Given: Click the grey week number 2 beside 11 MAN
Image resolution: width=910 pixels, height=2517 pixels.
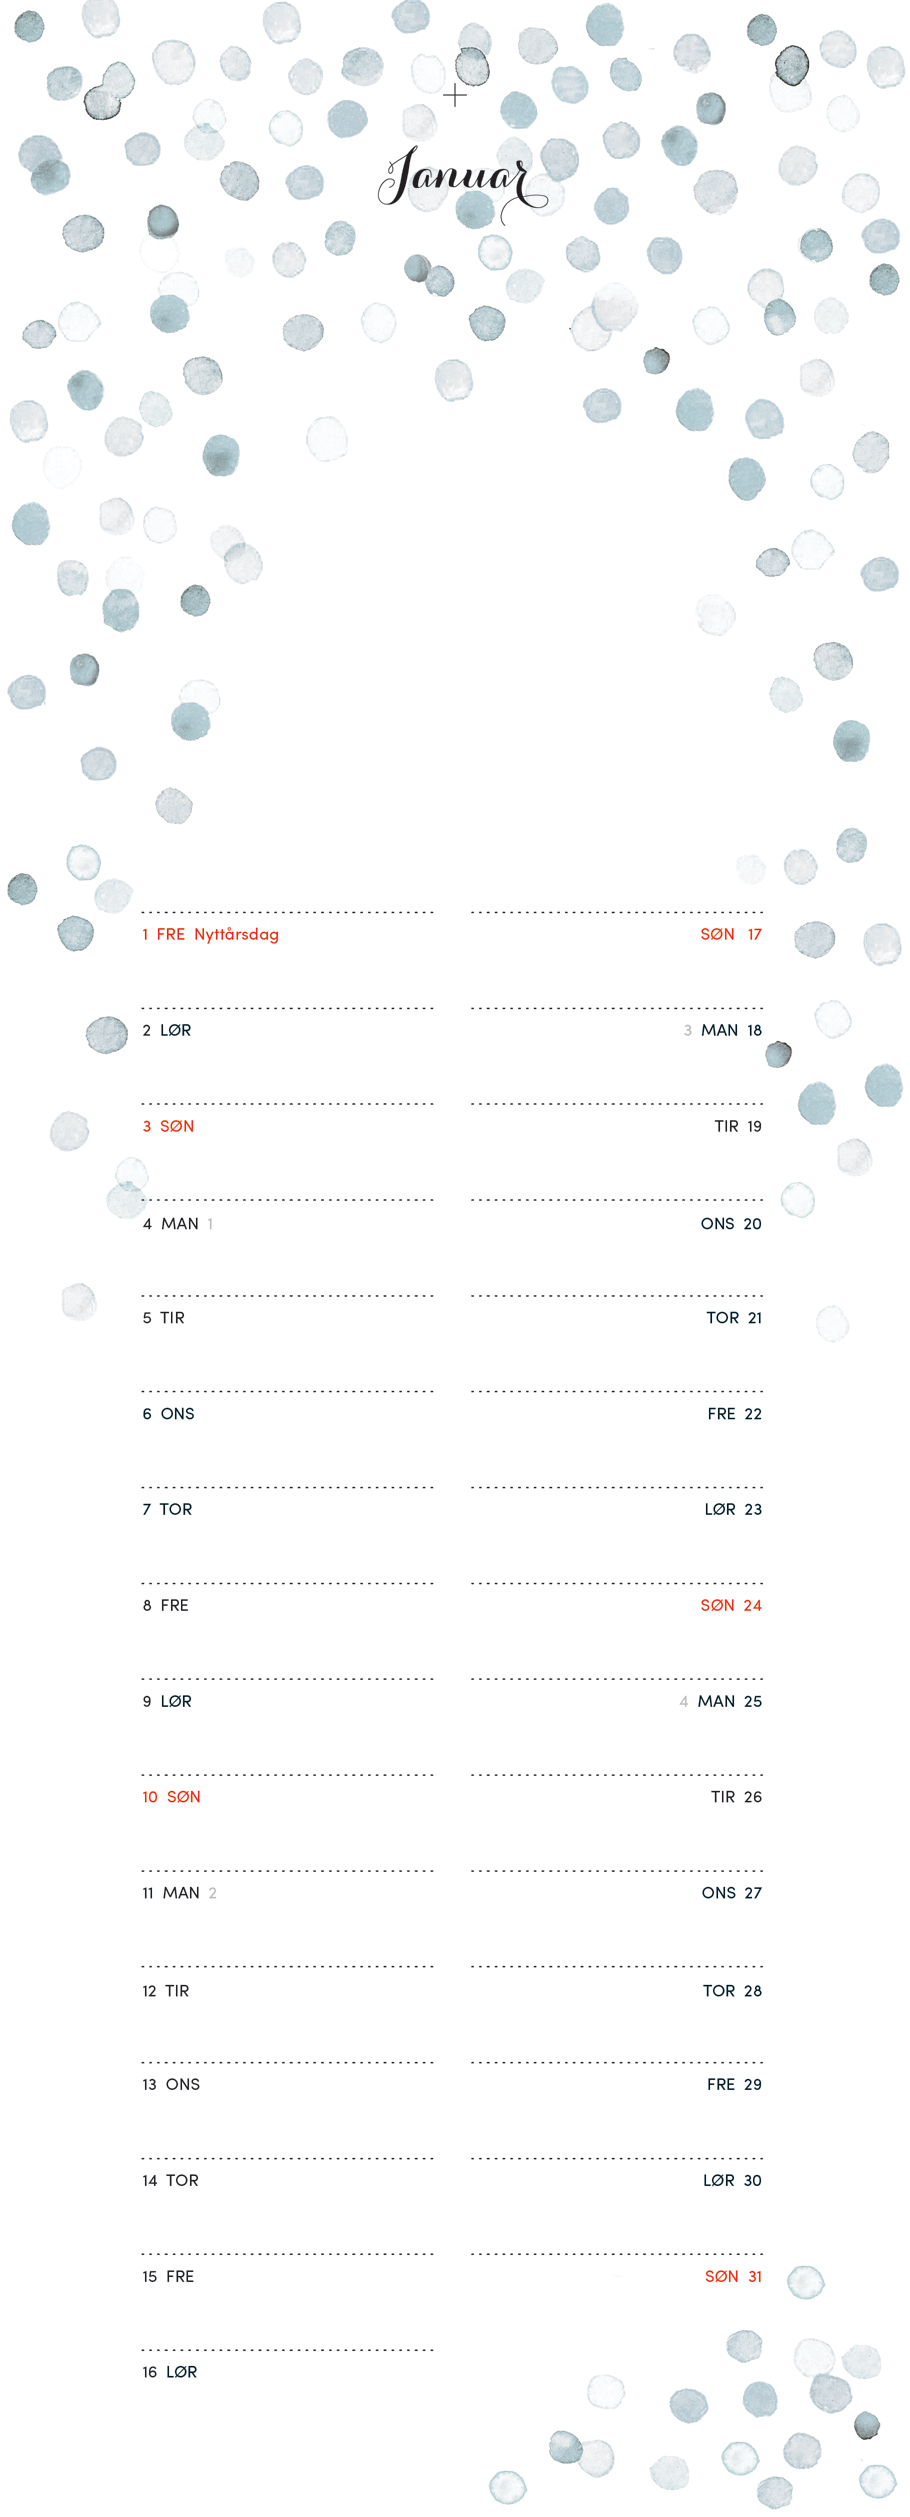Looking at the screenshot, I should [x=212, y=1893].
